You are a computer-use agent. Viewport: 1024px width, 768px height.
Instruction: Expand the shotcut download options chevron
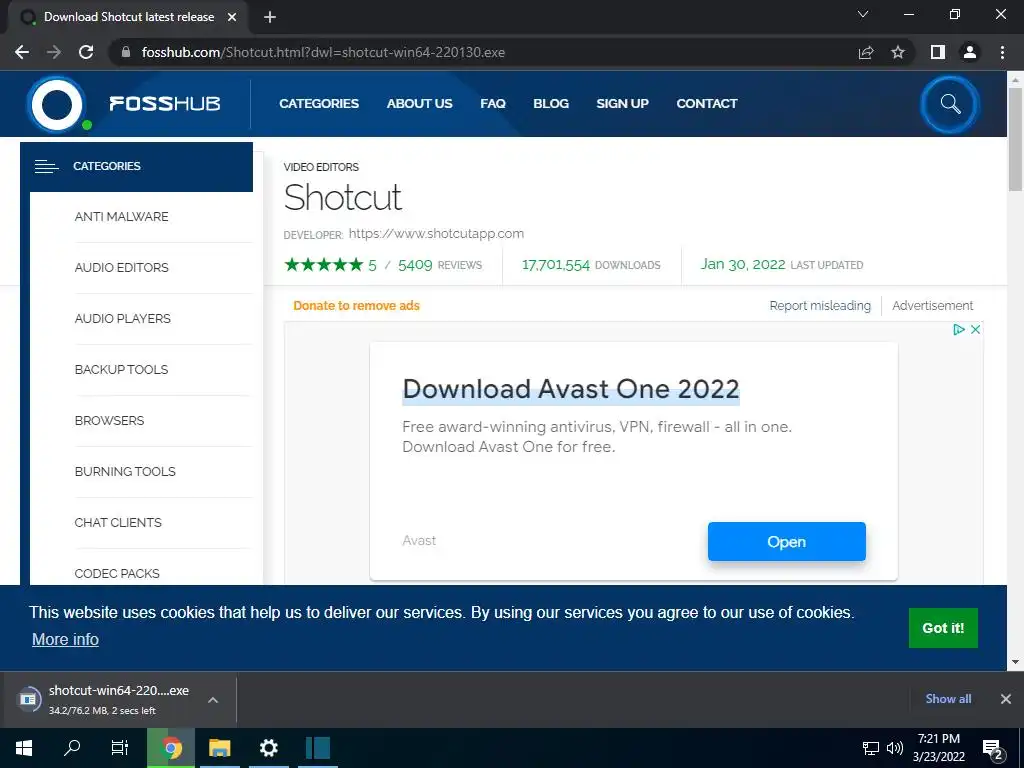click(x=213, y=700)
